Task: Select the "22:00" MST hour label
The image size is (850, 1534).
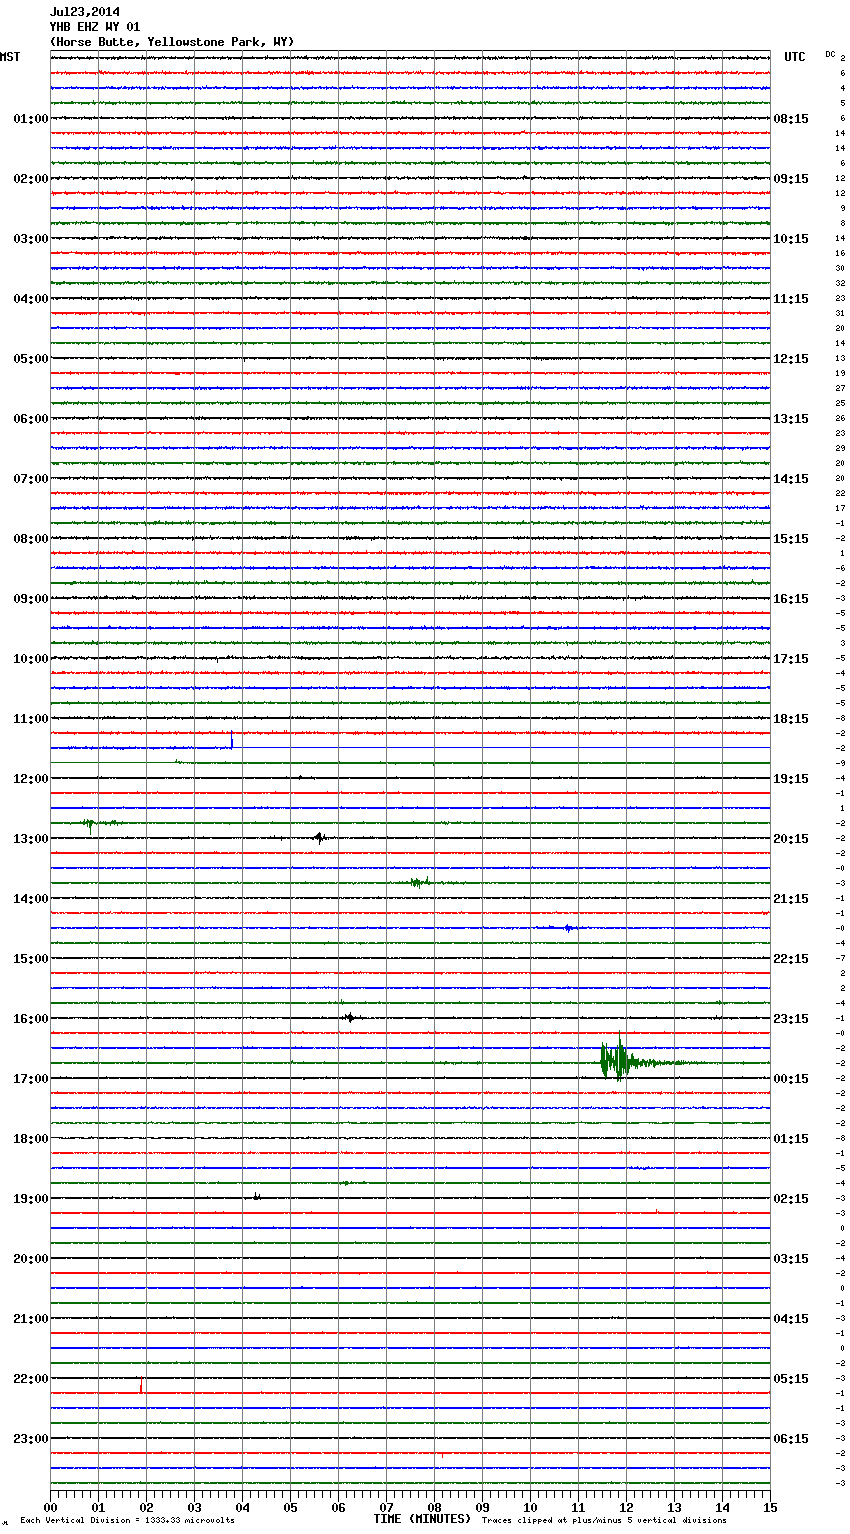Action: (31, 1379)
